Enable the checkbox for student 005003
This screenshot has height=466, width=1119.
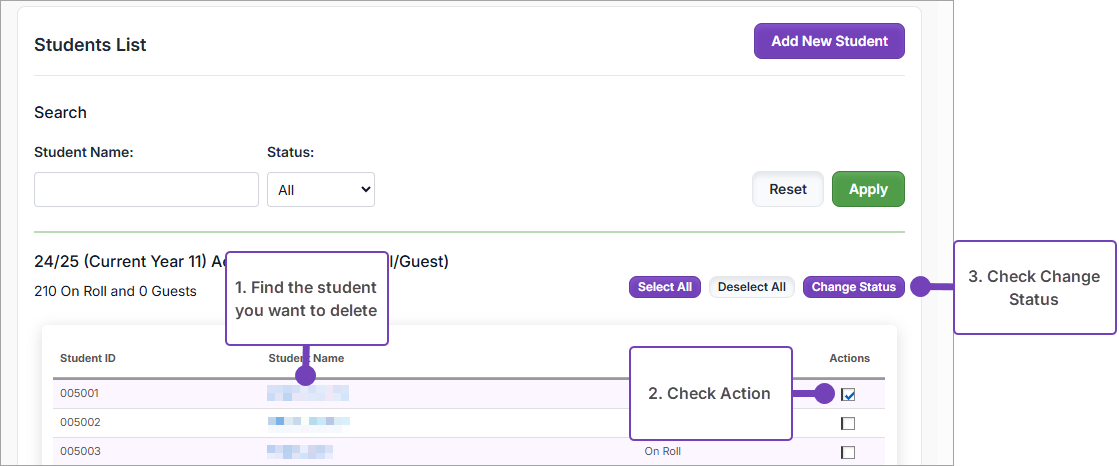pyautogui.click(x=848, y=452)
